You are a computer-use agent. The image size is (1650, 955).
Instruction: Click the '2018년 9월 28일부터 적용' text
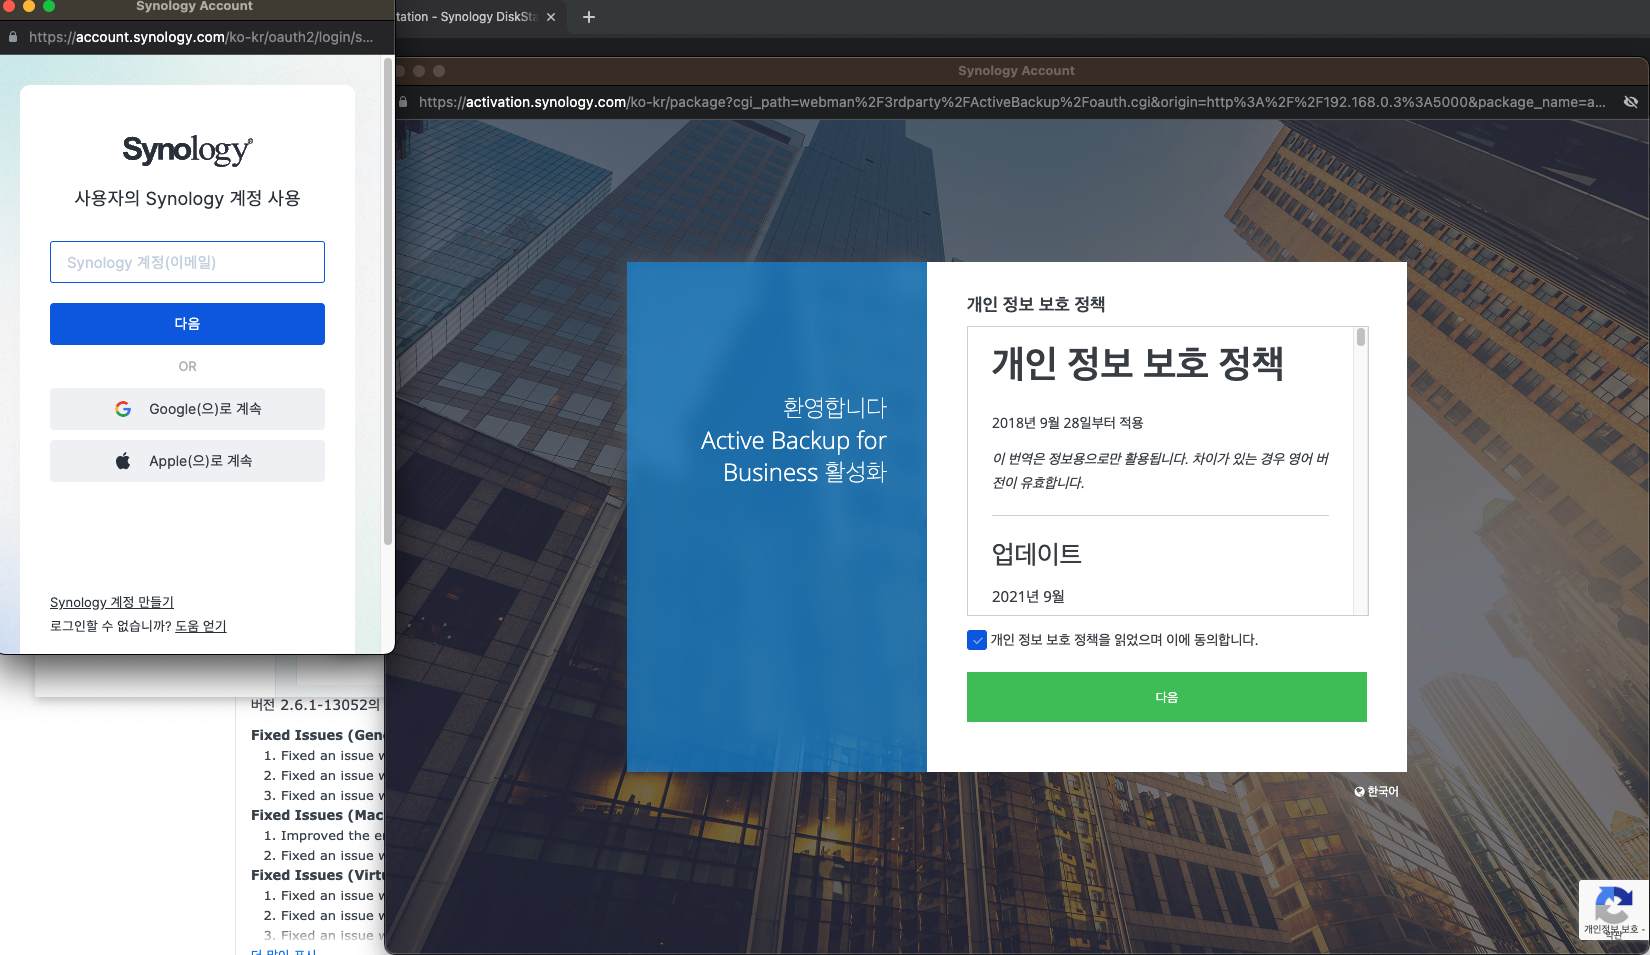(x=1067, y=423)
